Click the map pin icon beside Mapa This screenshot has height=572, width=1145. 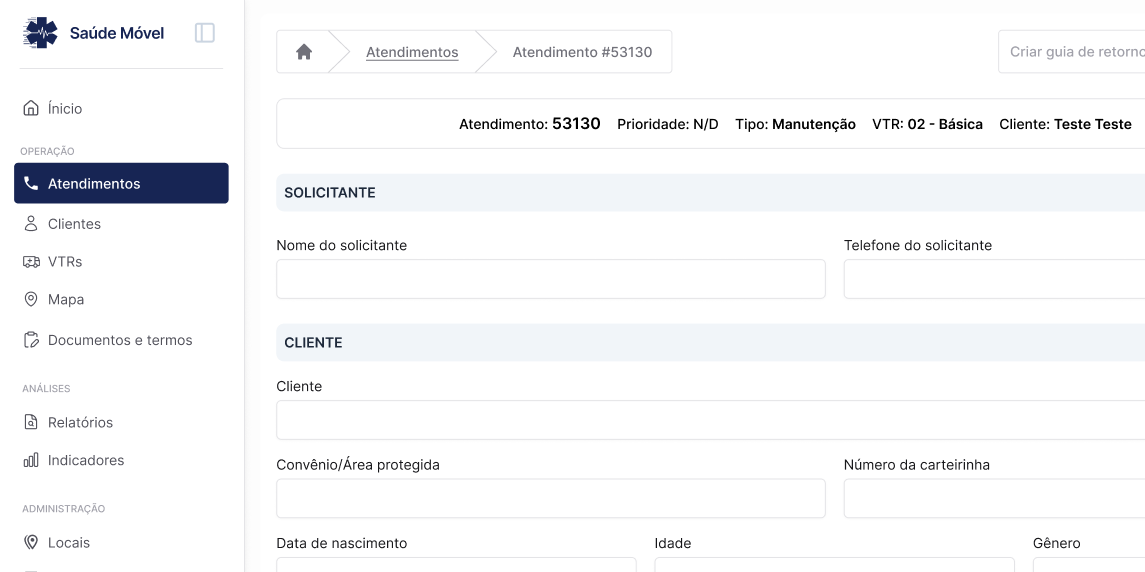point(31,300)
